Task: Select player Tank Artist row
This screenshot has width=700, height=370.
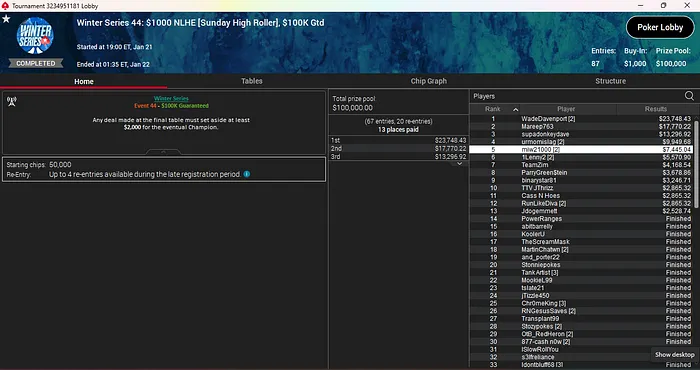Action: pyautogui.click(x=581, y=272)
